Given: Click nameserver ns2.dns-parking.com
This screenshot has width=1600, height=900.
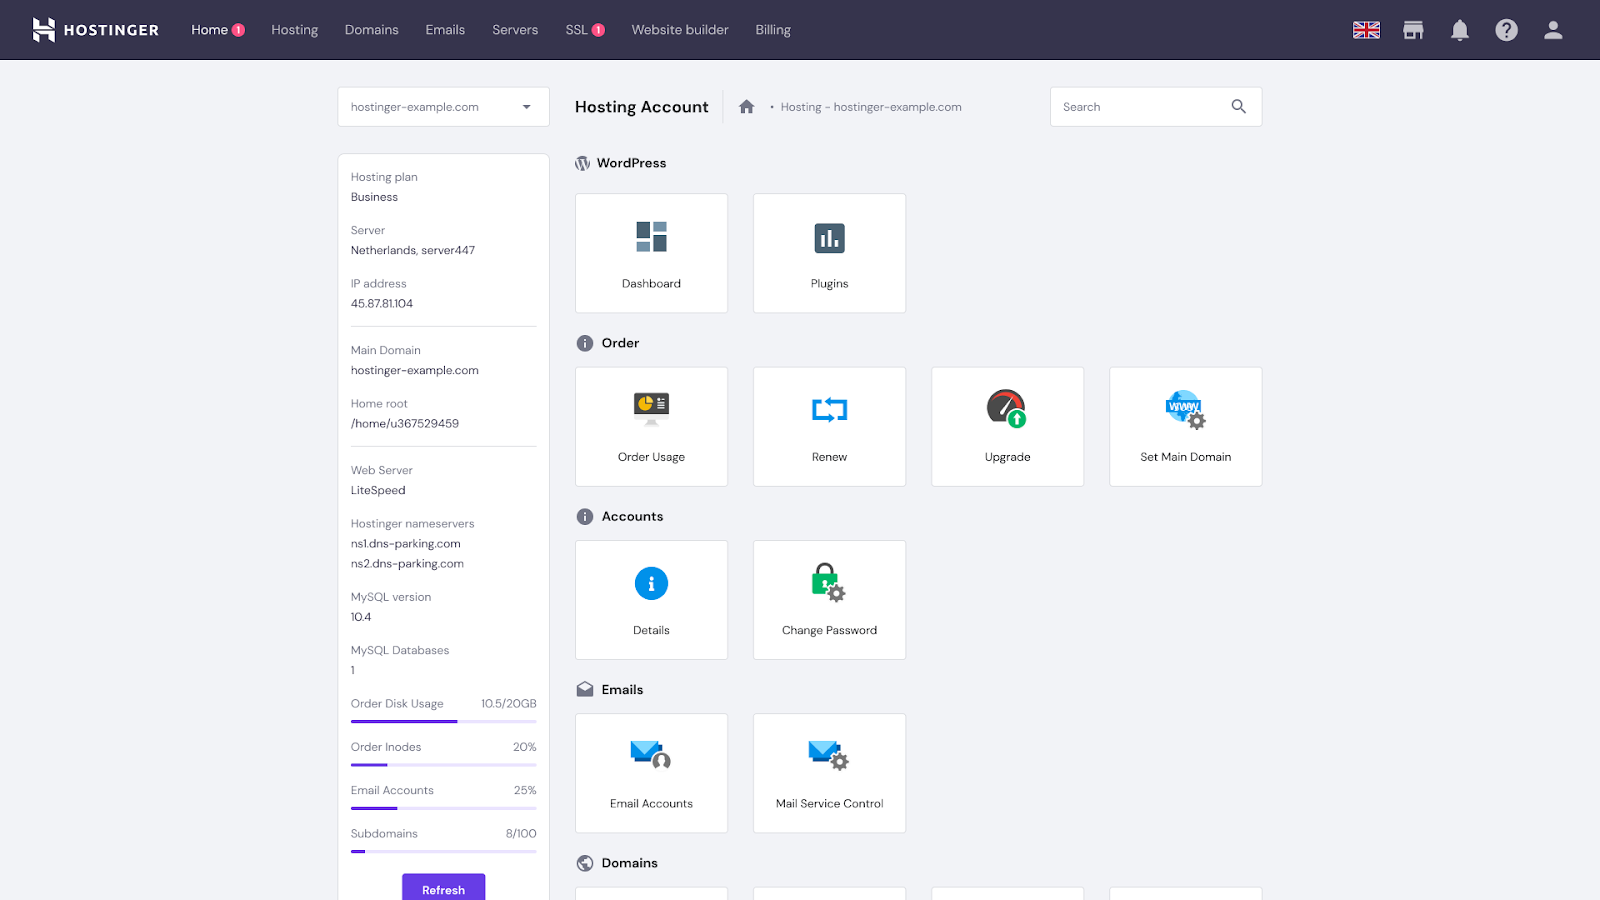Looking at the screenshot, I should [407, 564].
